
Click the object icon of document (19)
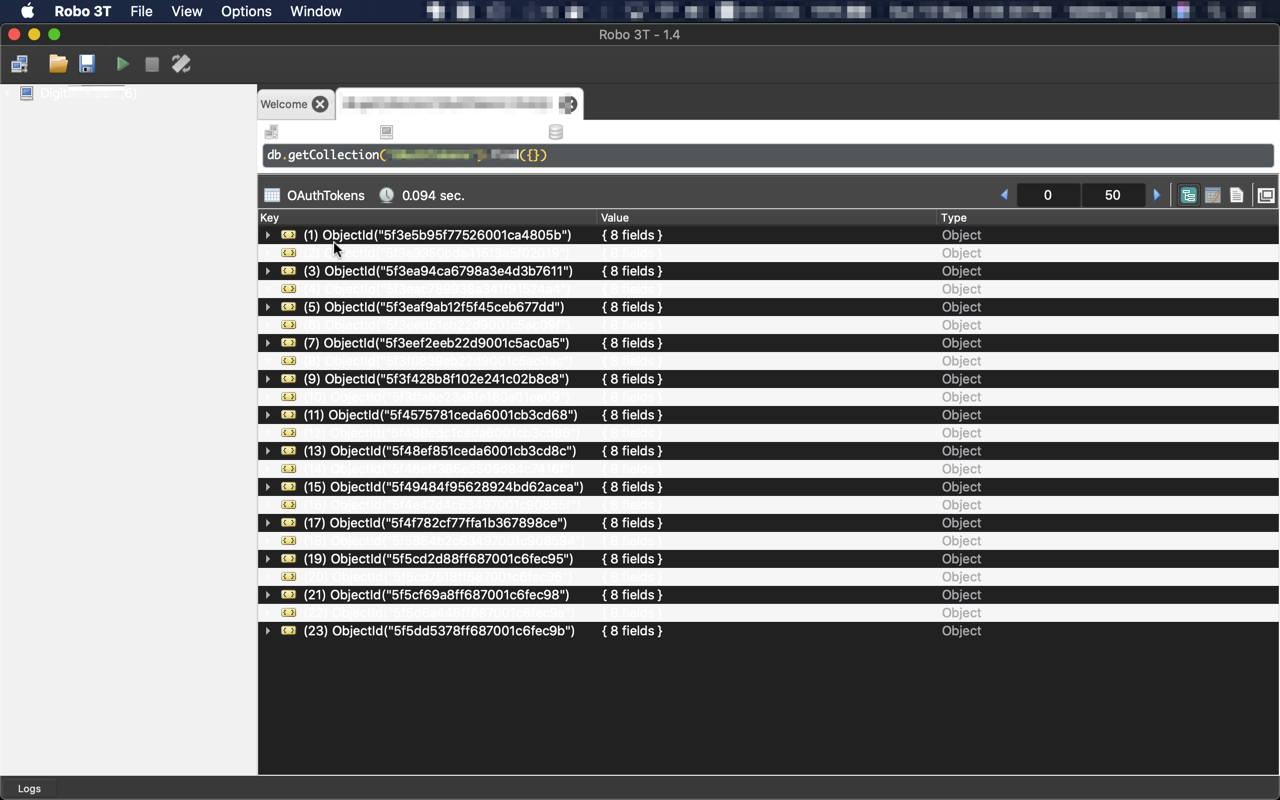[289, 559]
